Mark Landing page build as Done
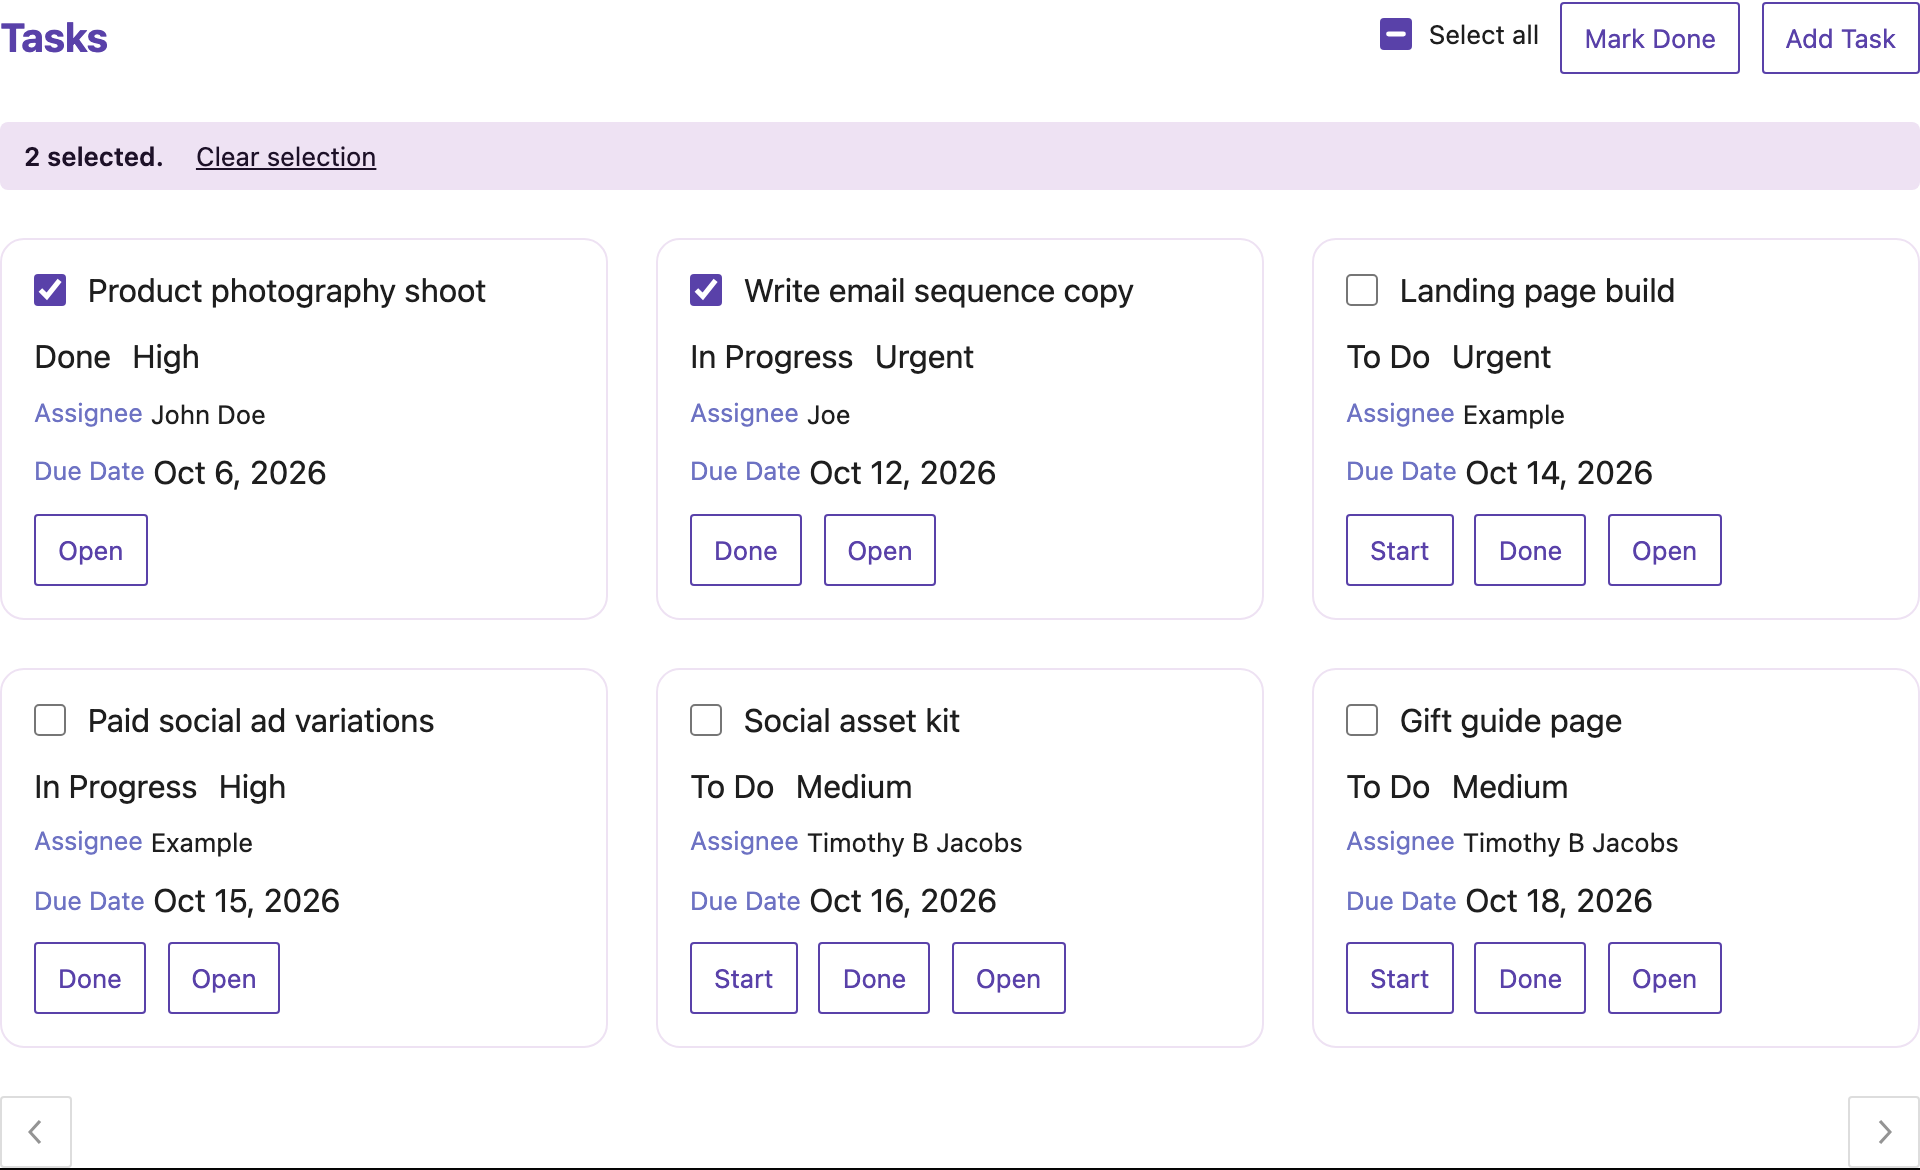This screenshot has width=1920, height=1170. click(x=1530, y=550)
